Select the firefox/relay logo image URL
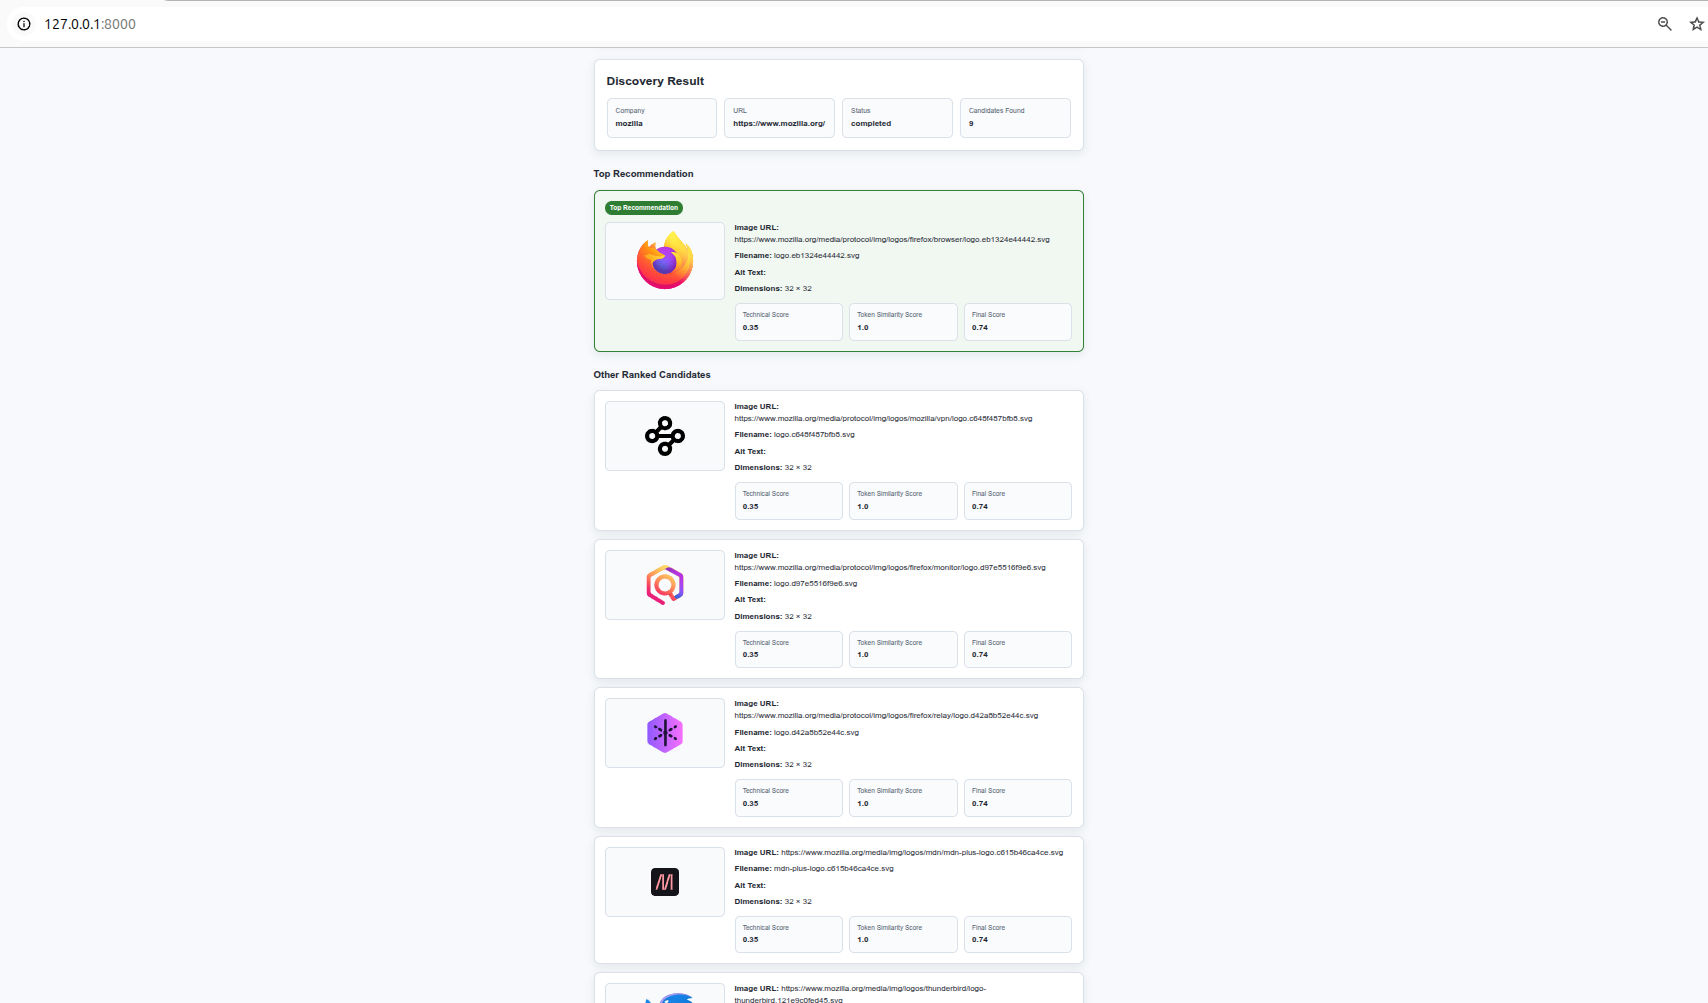 click(x=886, y=716)
